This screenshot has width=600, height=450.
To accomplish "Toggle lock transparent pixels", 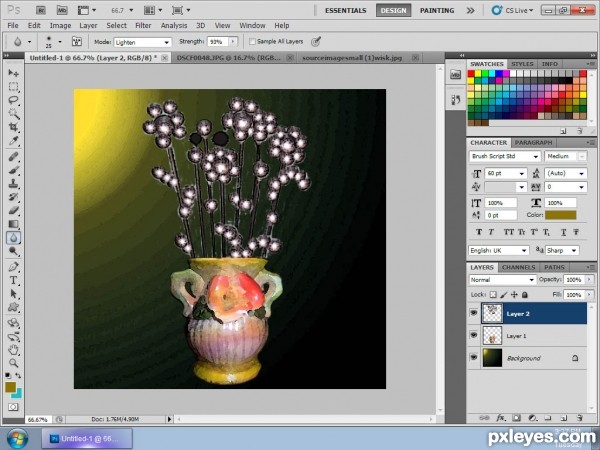I will coord(493,295).
